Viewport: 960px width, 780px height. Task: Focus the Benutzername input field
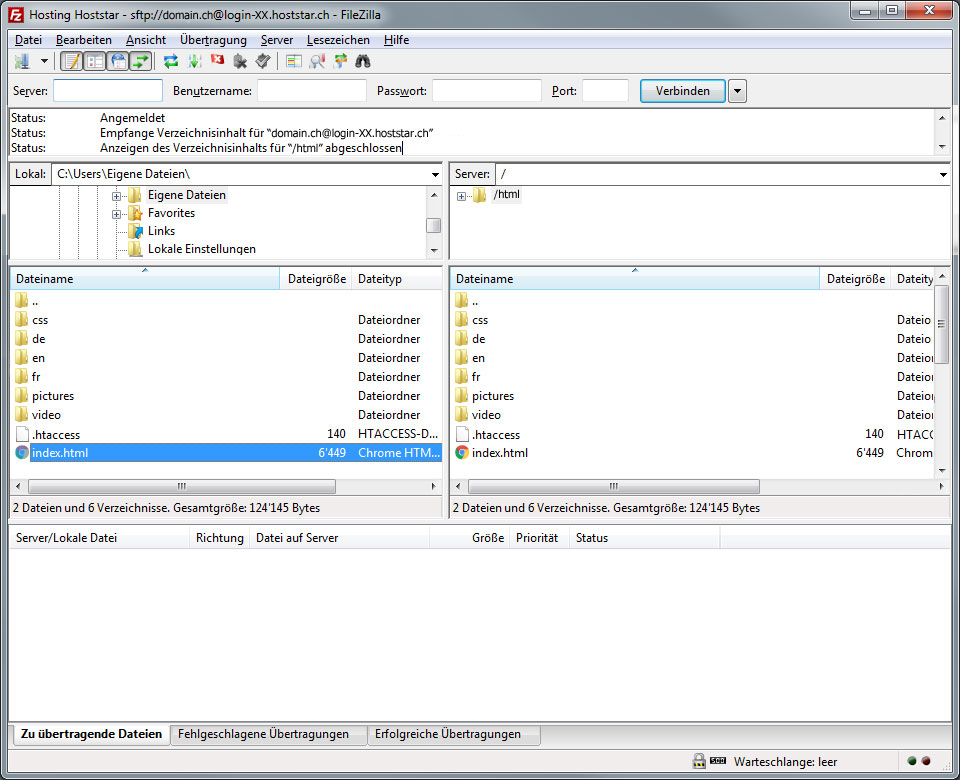tap(312, 91)
